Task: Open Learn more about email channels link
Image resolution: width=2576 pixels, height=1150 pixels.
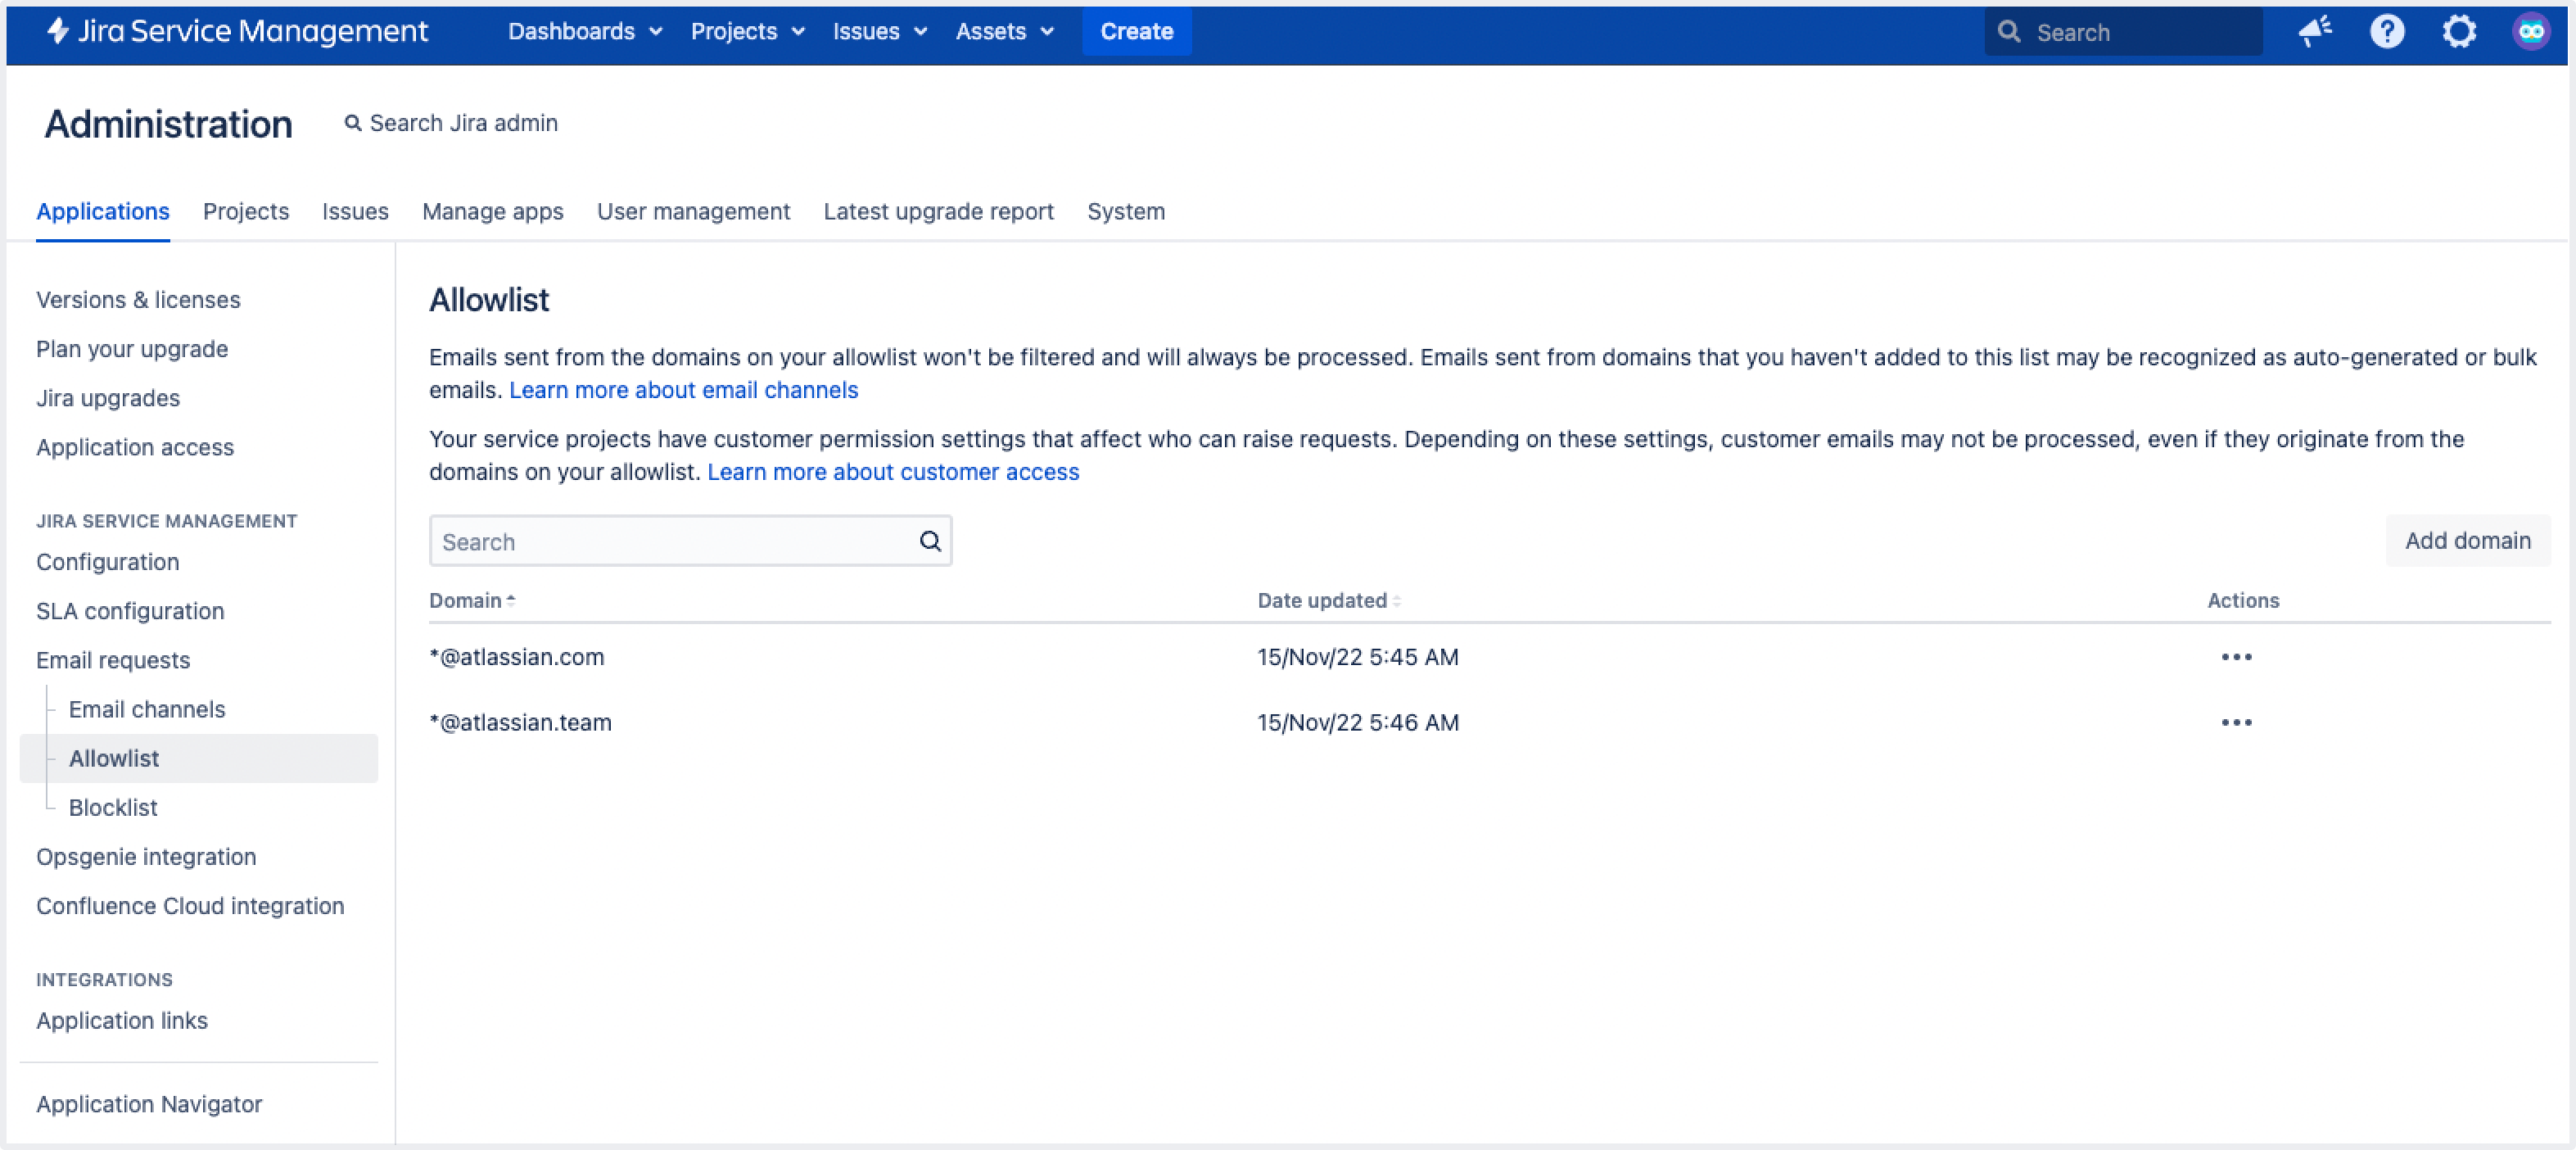Action: coord(683,390)
